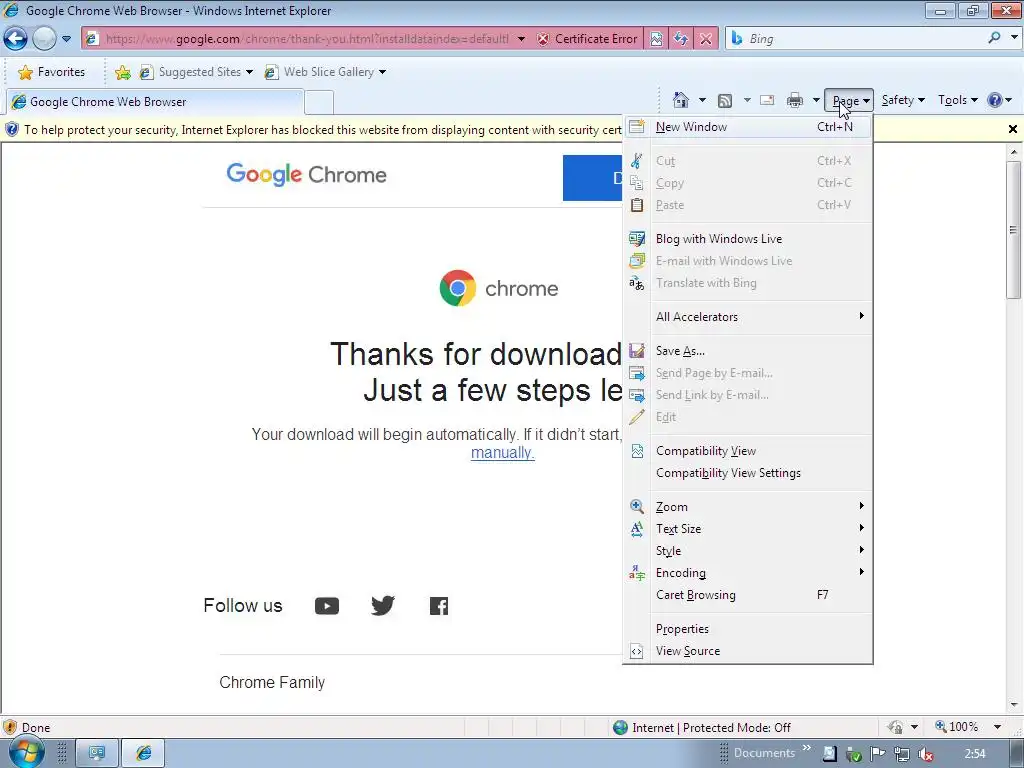The width and height of the screenshot is (1024, 768).
Task: Open Properties from Page menu
Action: pyautogui.click(x=748, y=629)
